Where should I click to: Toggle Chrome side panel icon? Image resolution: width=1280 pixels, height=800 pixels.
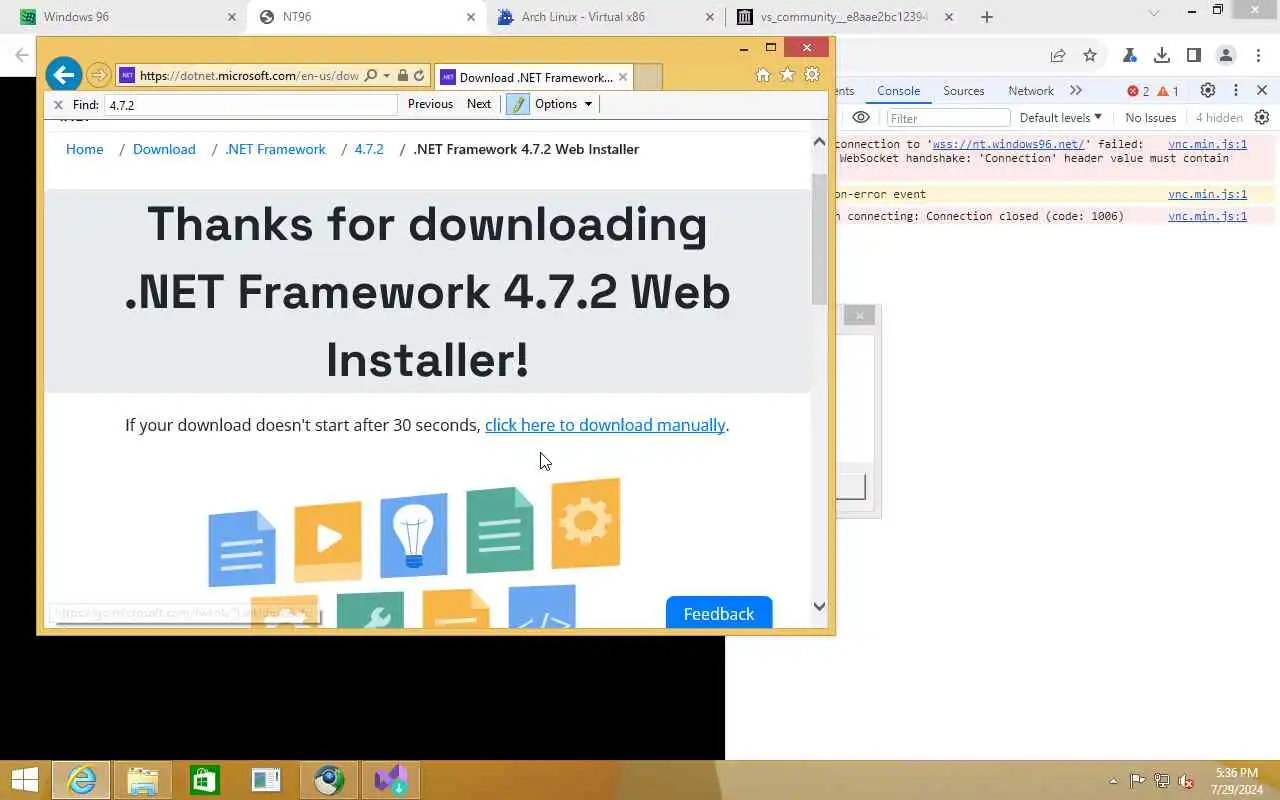[x=1194, y=55]
